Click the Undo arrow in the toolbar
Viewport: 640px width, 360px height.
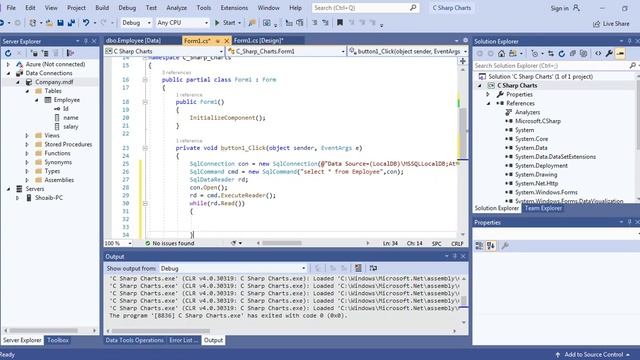(x=86, y=23)
